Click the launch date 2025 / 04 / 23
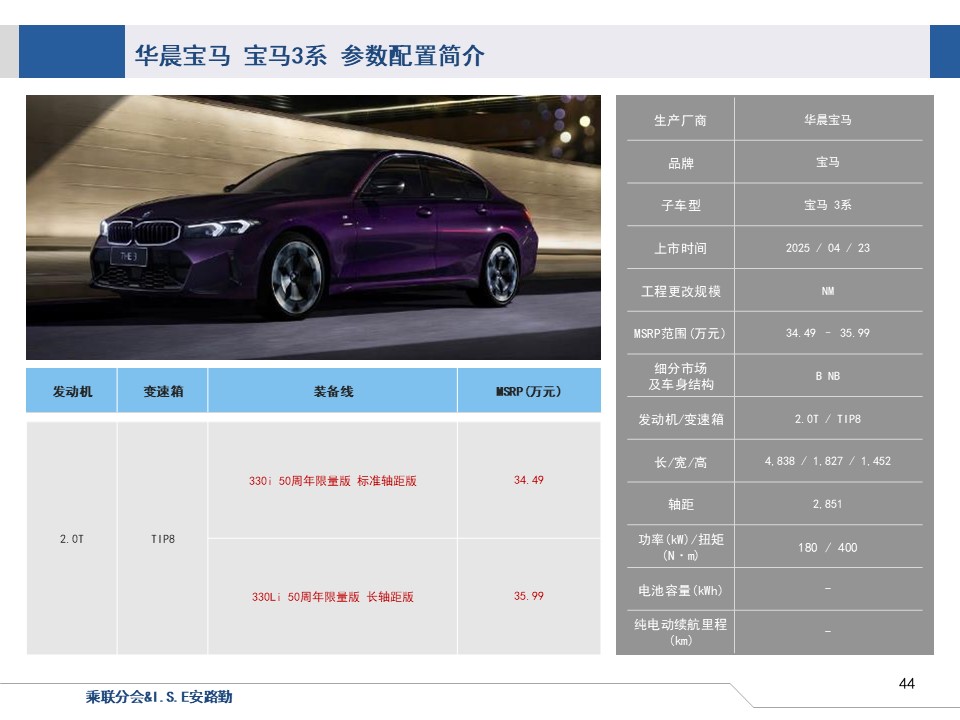 coord(828,248)
